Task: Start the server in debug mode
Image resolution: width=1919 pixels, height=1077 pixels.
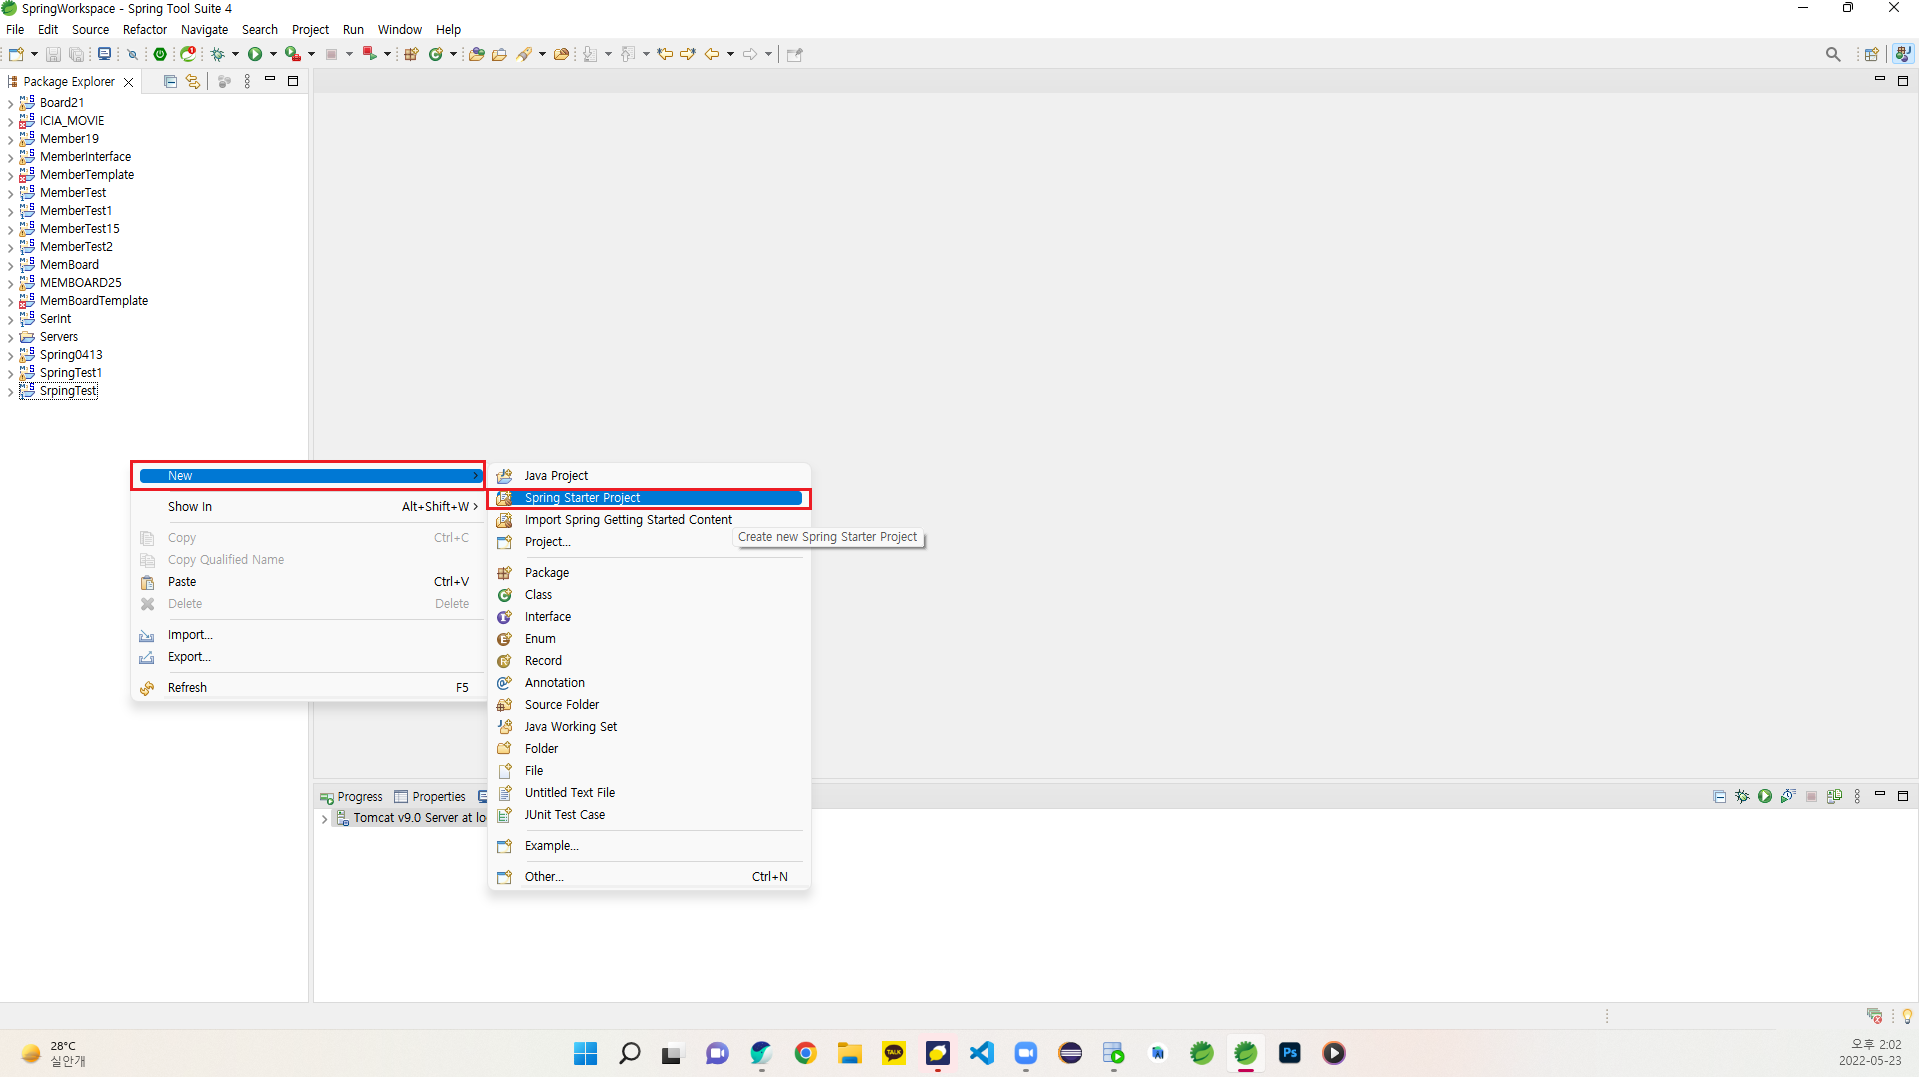Action: tap(1742, 796)
